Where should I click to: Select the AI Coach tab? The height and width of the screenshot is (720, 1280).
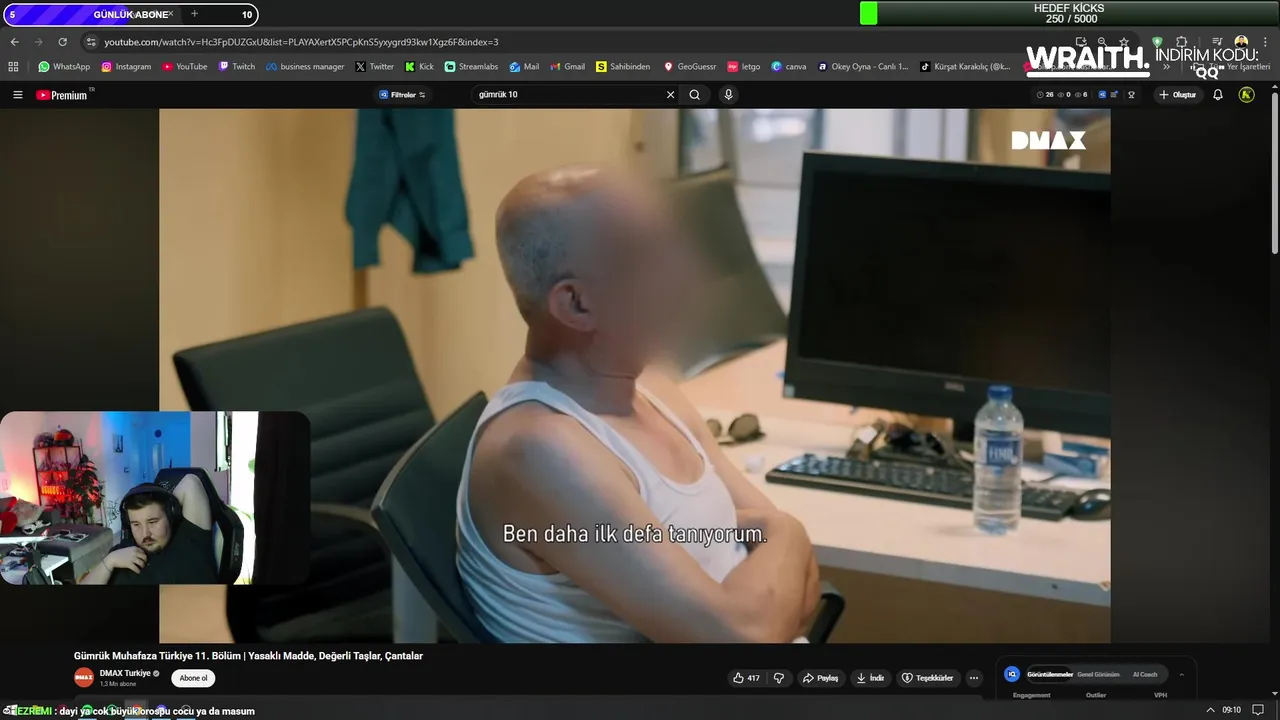(1145, 674)
